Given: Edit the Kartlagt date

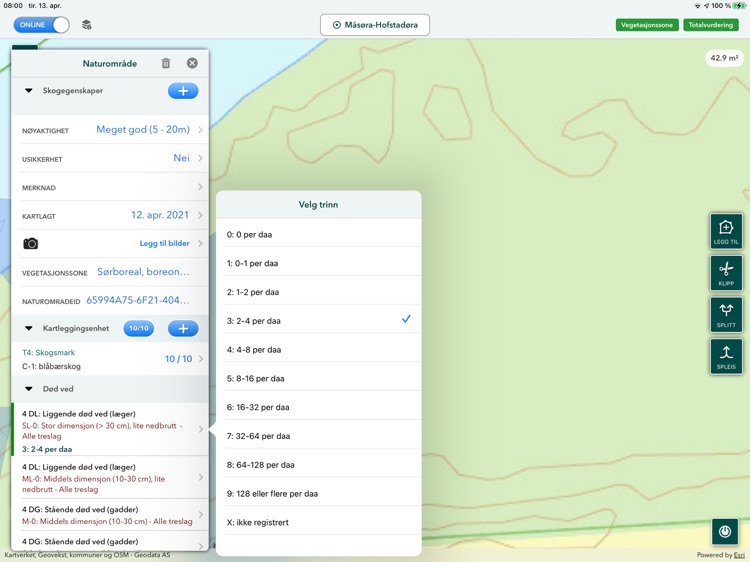Looking at the screenshot, I should (160, 215).
